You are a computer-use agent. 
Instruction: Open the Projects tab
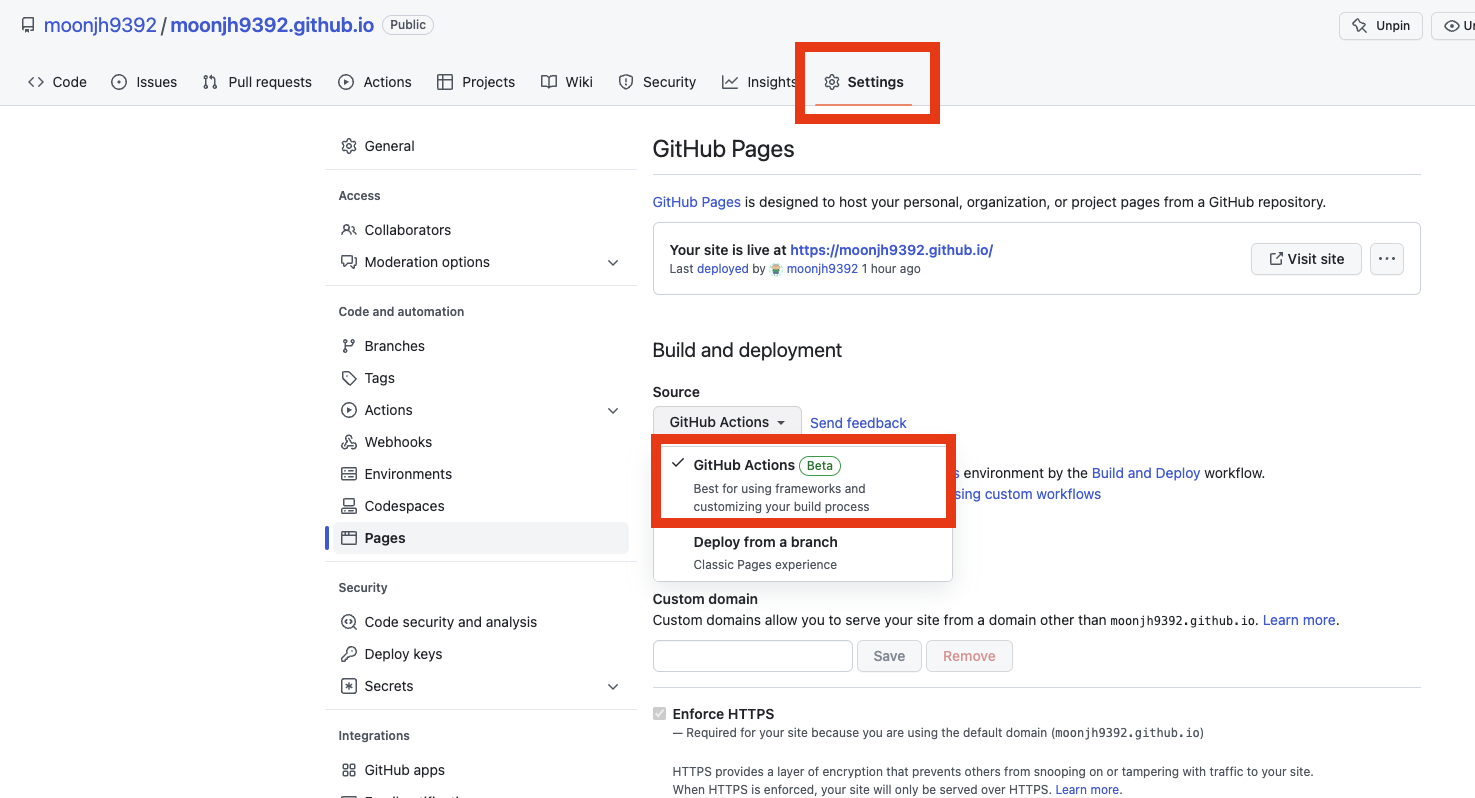476,82
